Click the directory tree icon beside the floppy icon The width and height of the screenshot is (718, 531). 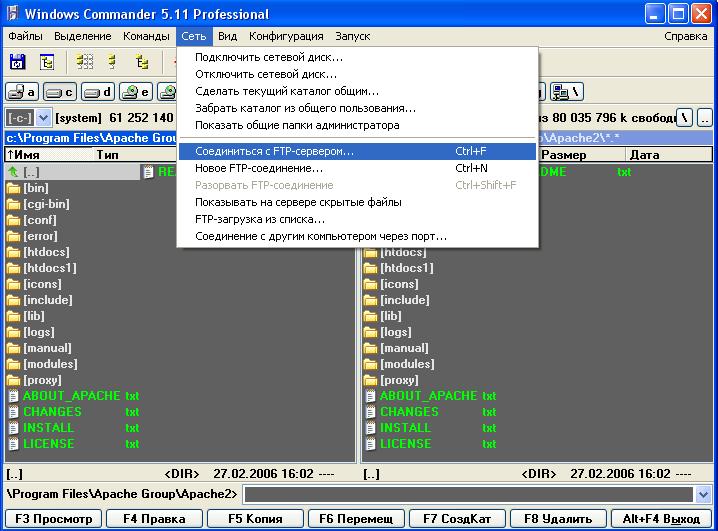click(x=47, y=62)
